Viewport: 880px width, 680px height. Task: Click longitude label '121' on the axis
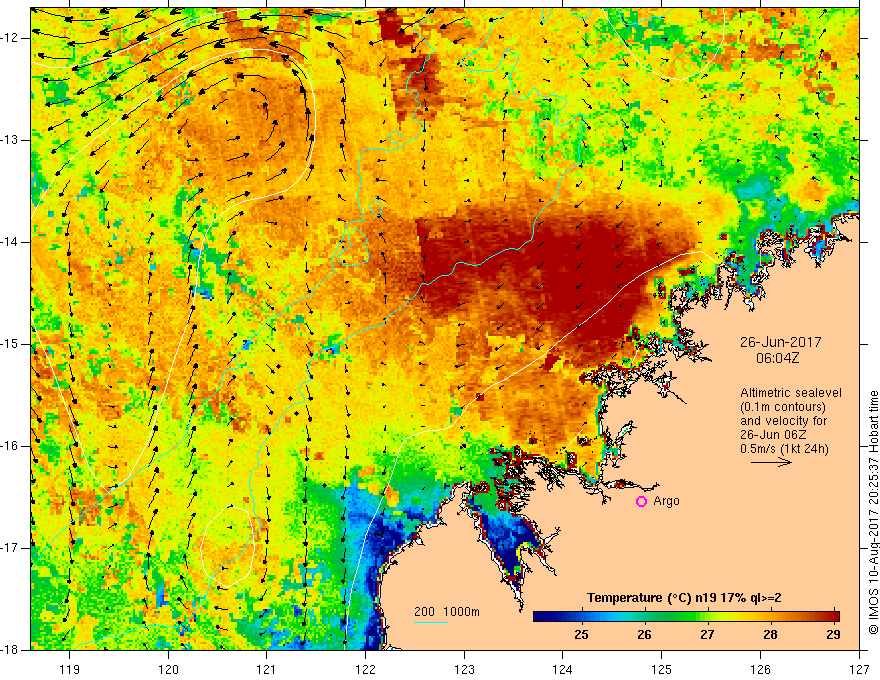coord(267,669)
